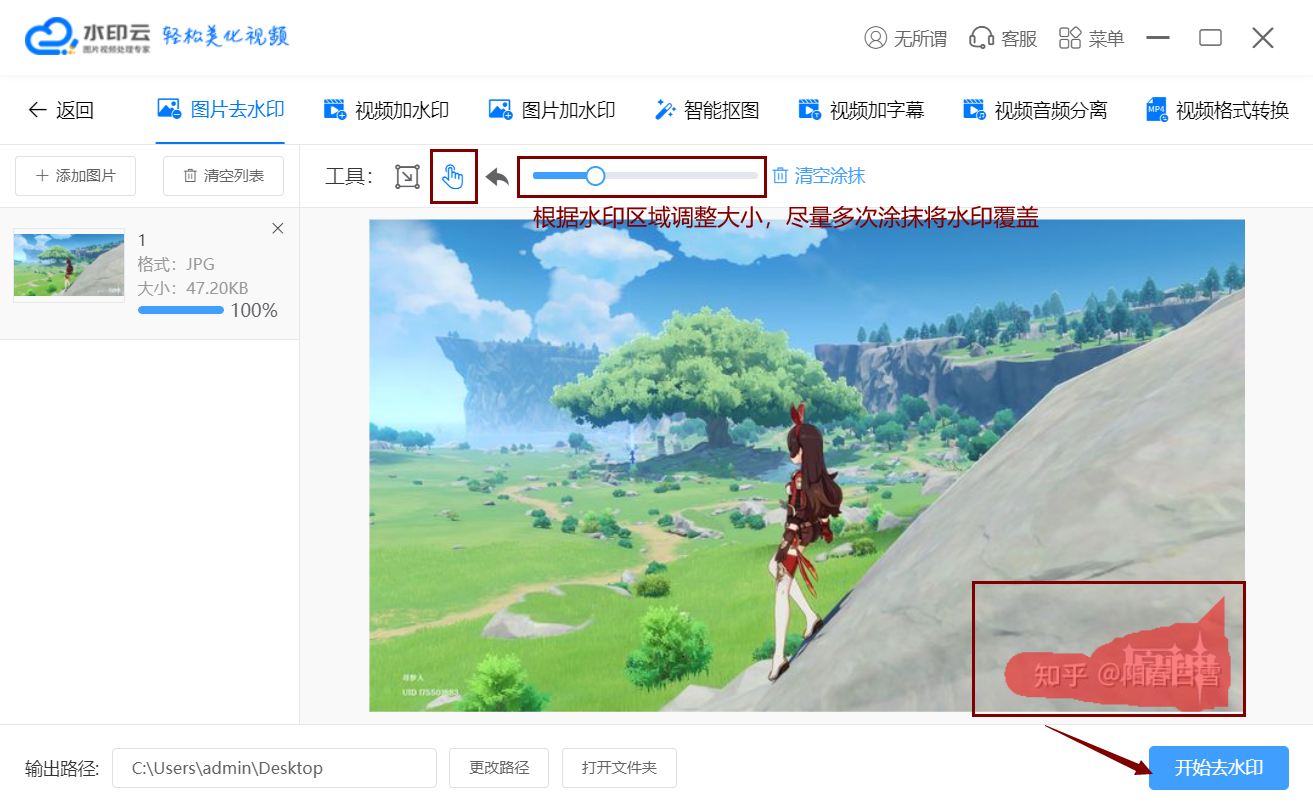Maximize the application window
This screenshot has height=809, width=1313.
pyautogui.click(x=1211, y=38)
